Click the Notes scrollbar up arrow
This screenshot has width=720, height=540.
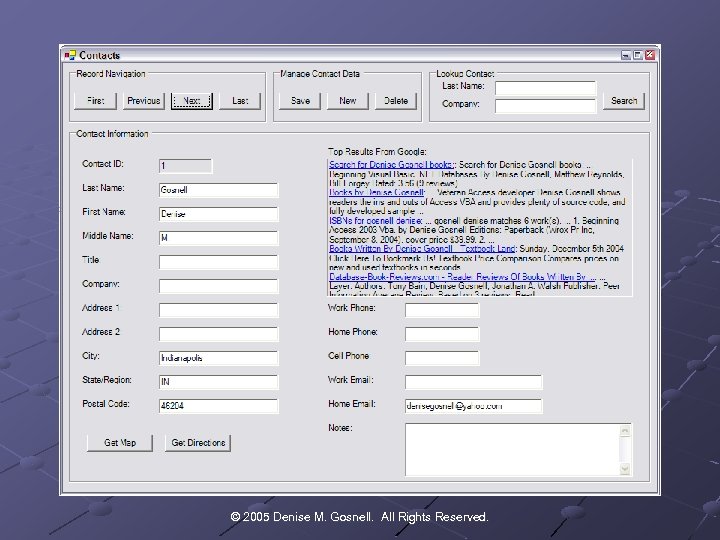(x=625, y=431)
